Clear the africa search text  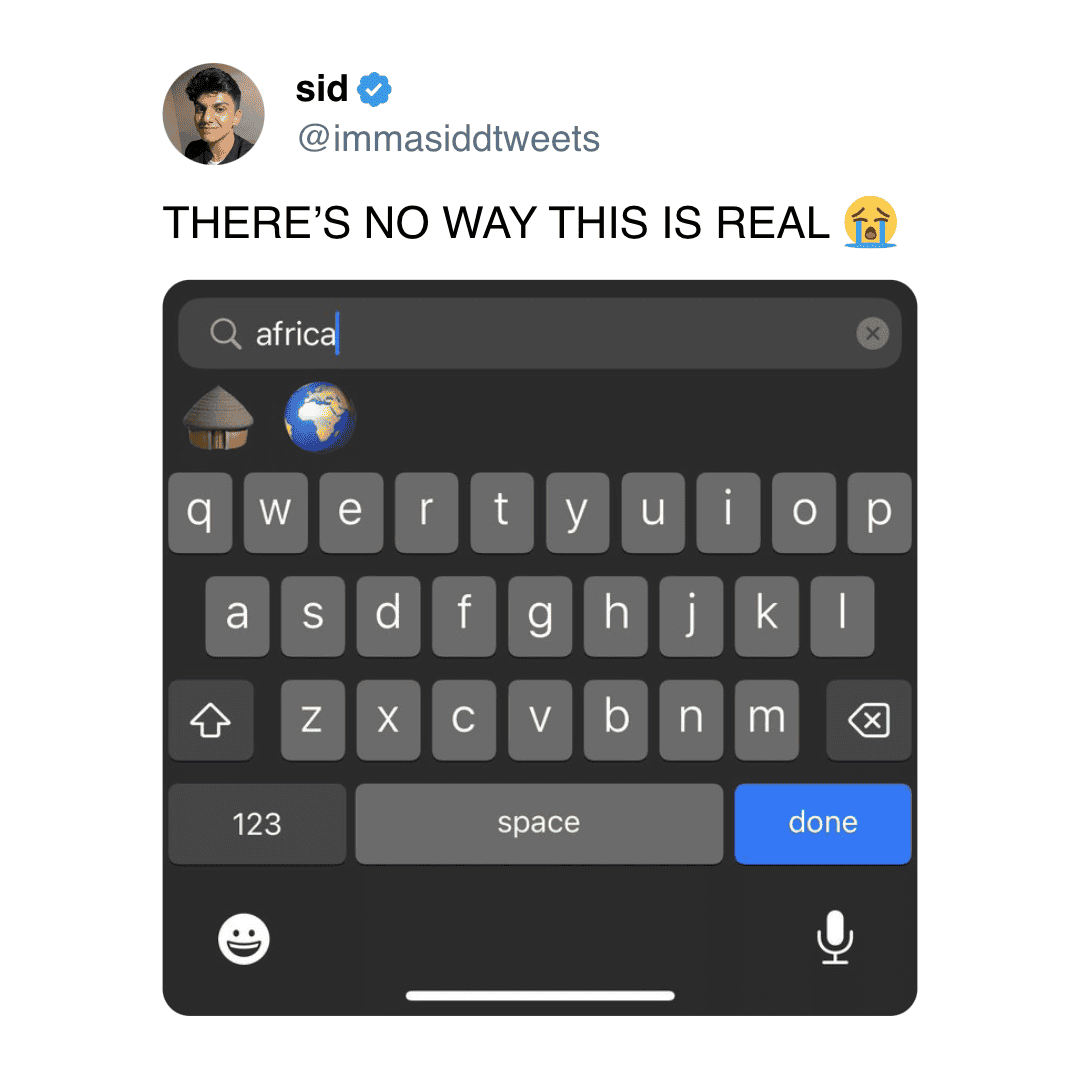tap(872, 333)
